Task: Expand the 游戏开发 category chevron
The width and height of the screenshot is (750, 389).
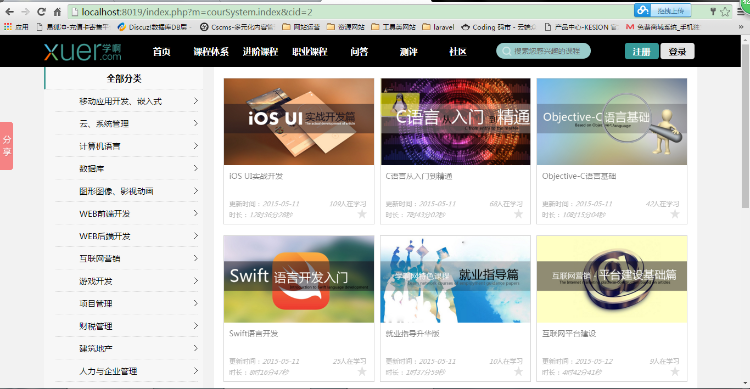Action: coord(196,280)
